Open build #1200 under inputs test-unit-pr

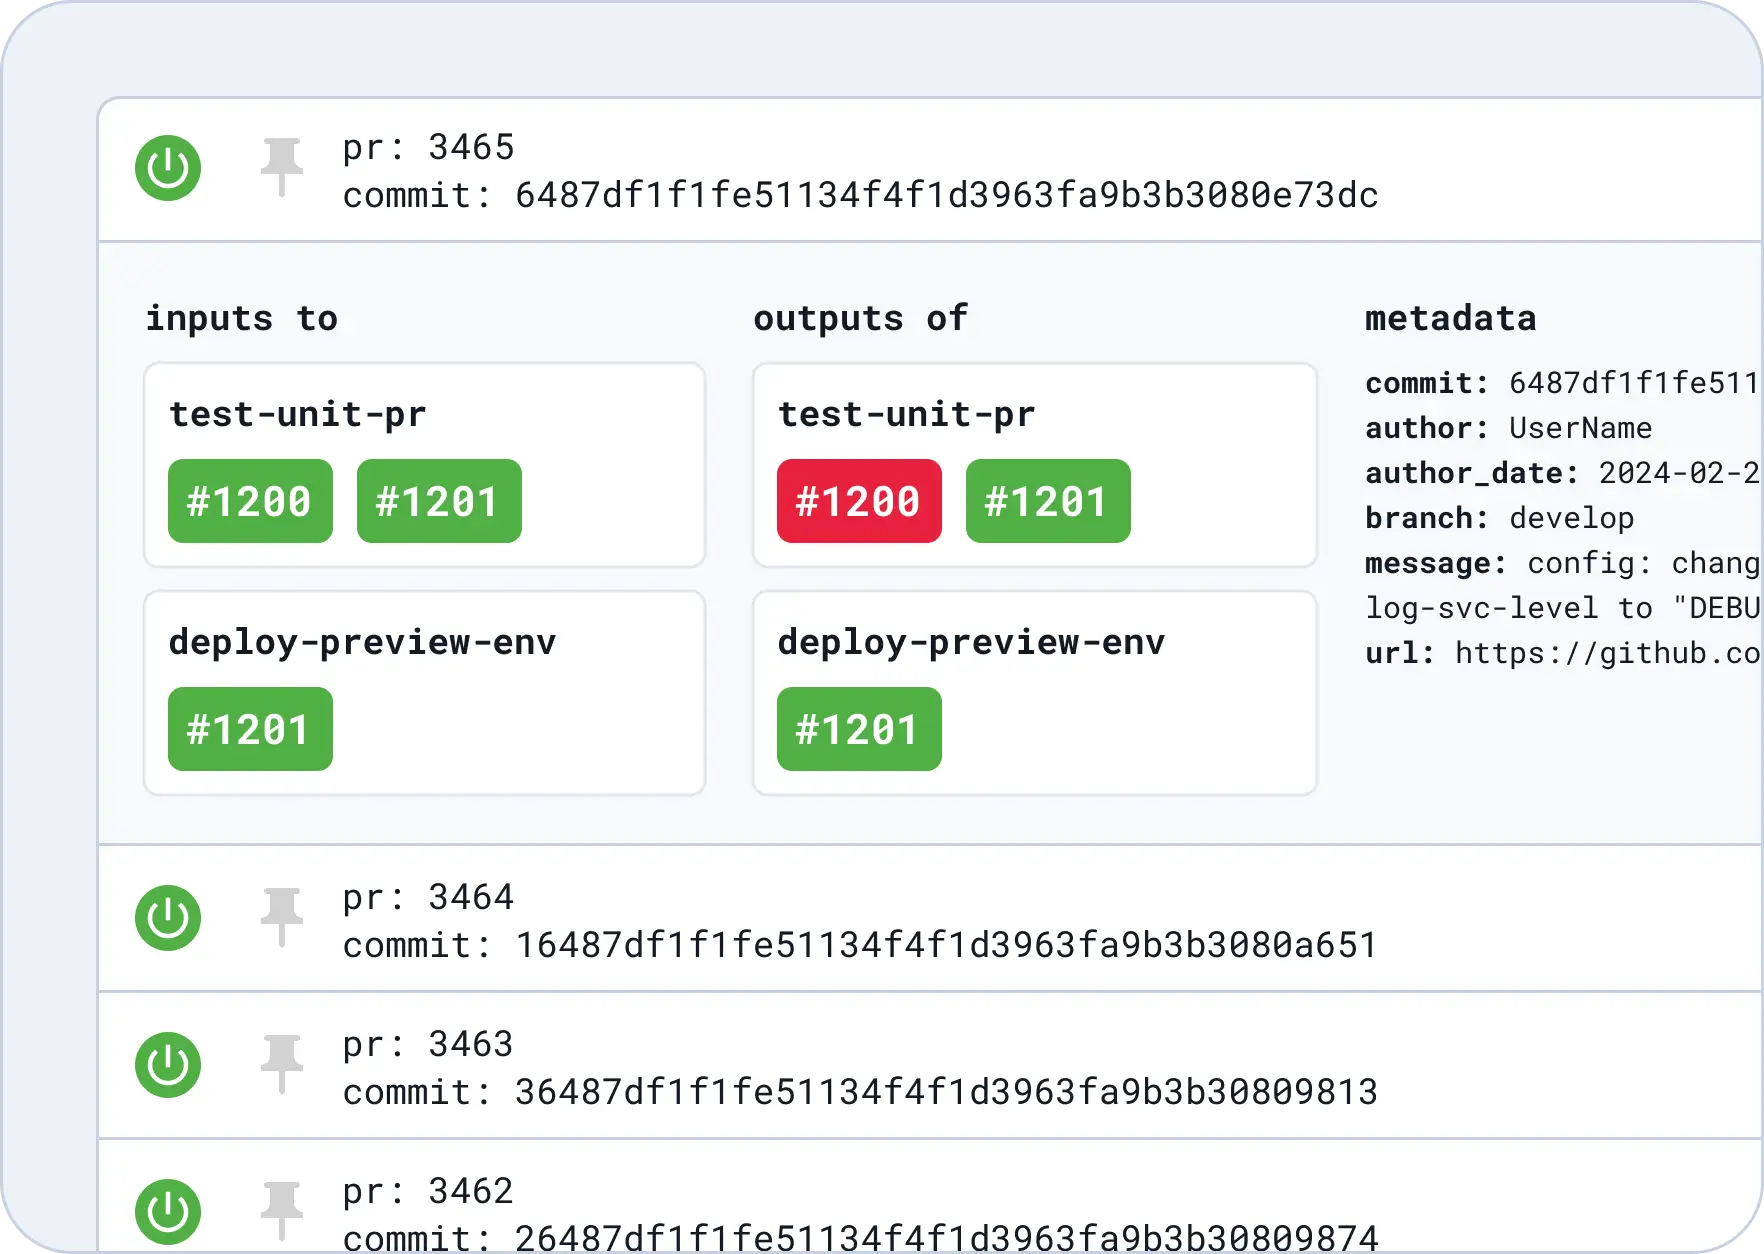(x=250, y=501)
